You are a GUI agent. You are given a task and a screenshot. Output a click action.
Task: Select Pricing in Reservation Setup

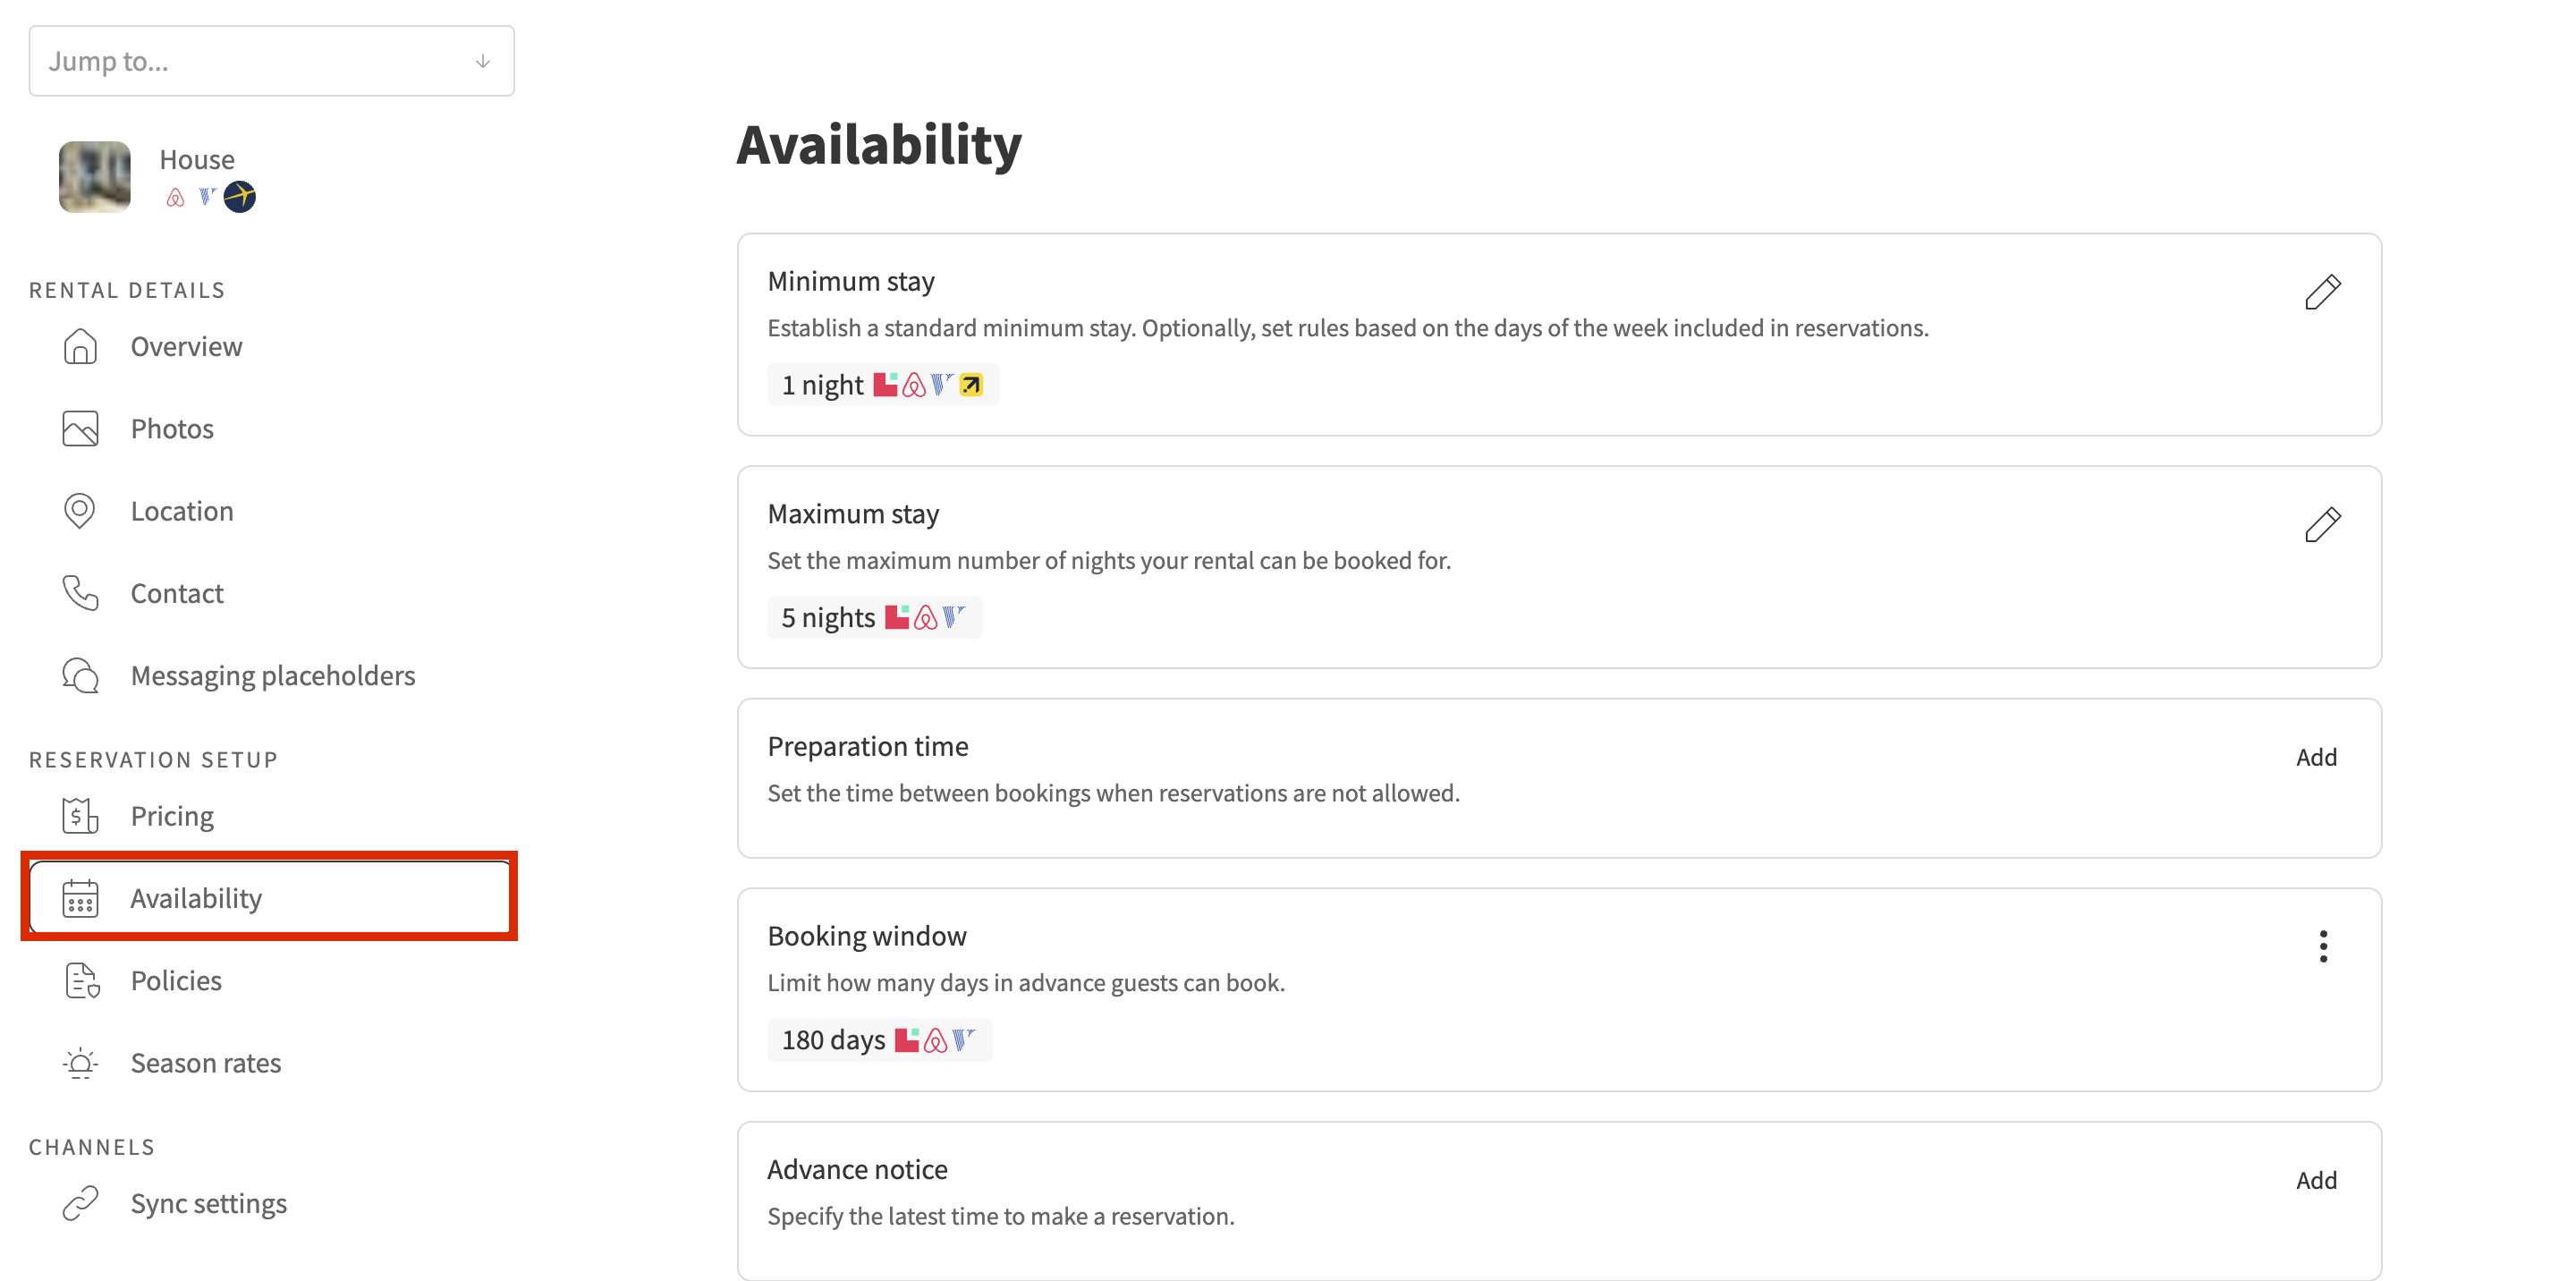pyautogui.click(x=172, y=816)
